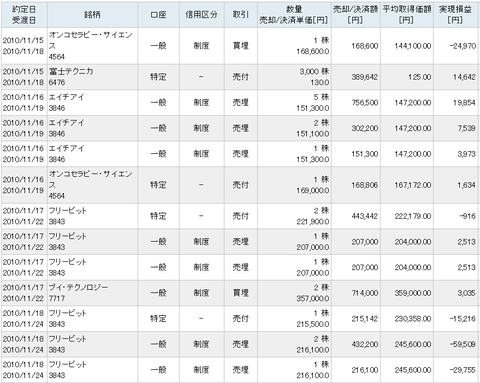Viewport: 480px width, 383px height.
Task: Click the average acquisition price 167,172.00
Action: (x=413, y=185)
